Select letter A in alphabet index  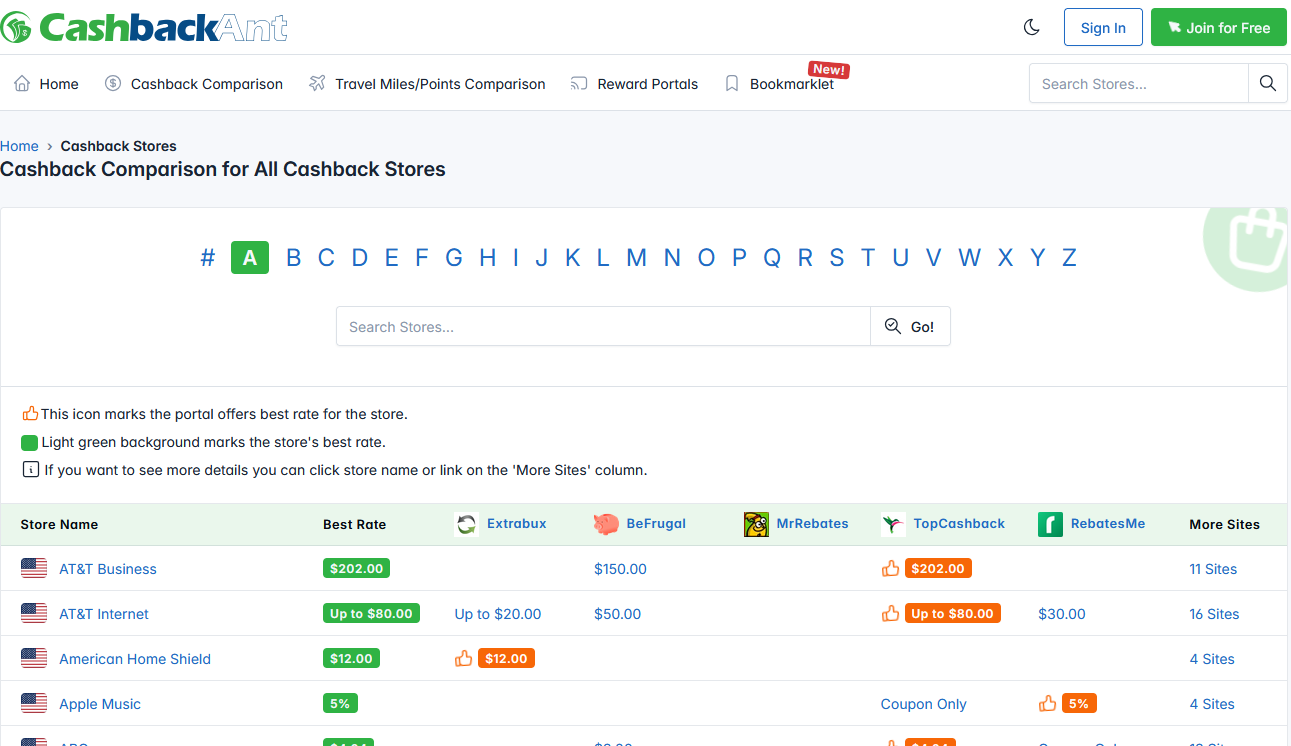click(x=250, y=258)
